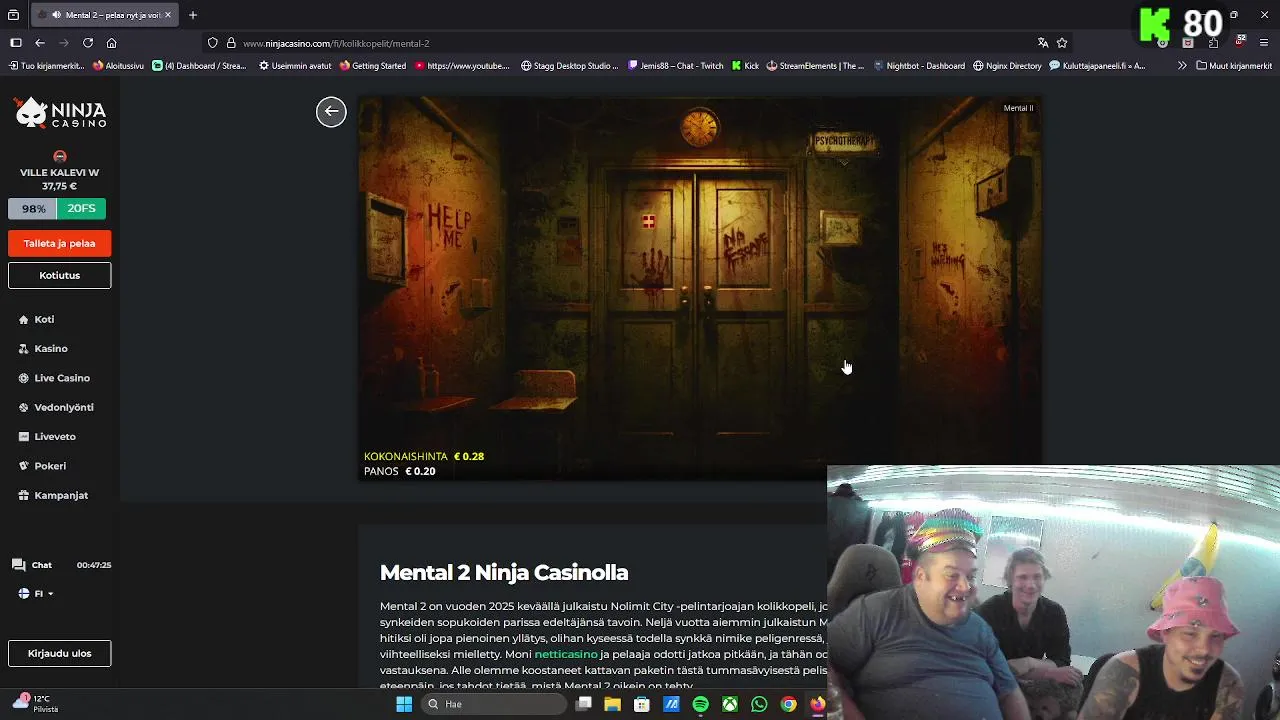Expand the bookmarks overflow chevron
This screenshot has height=720, width=1280.
point(1182,66)
